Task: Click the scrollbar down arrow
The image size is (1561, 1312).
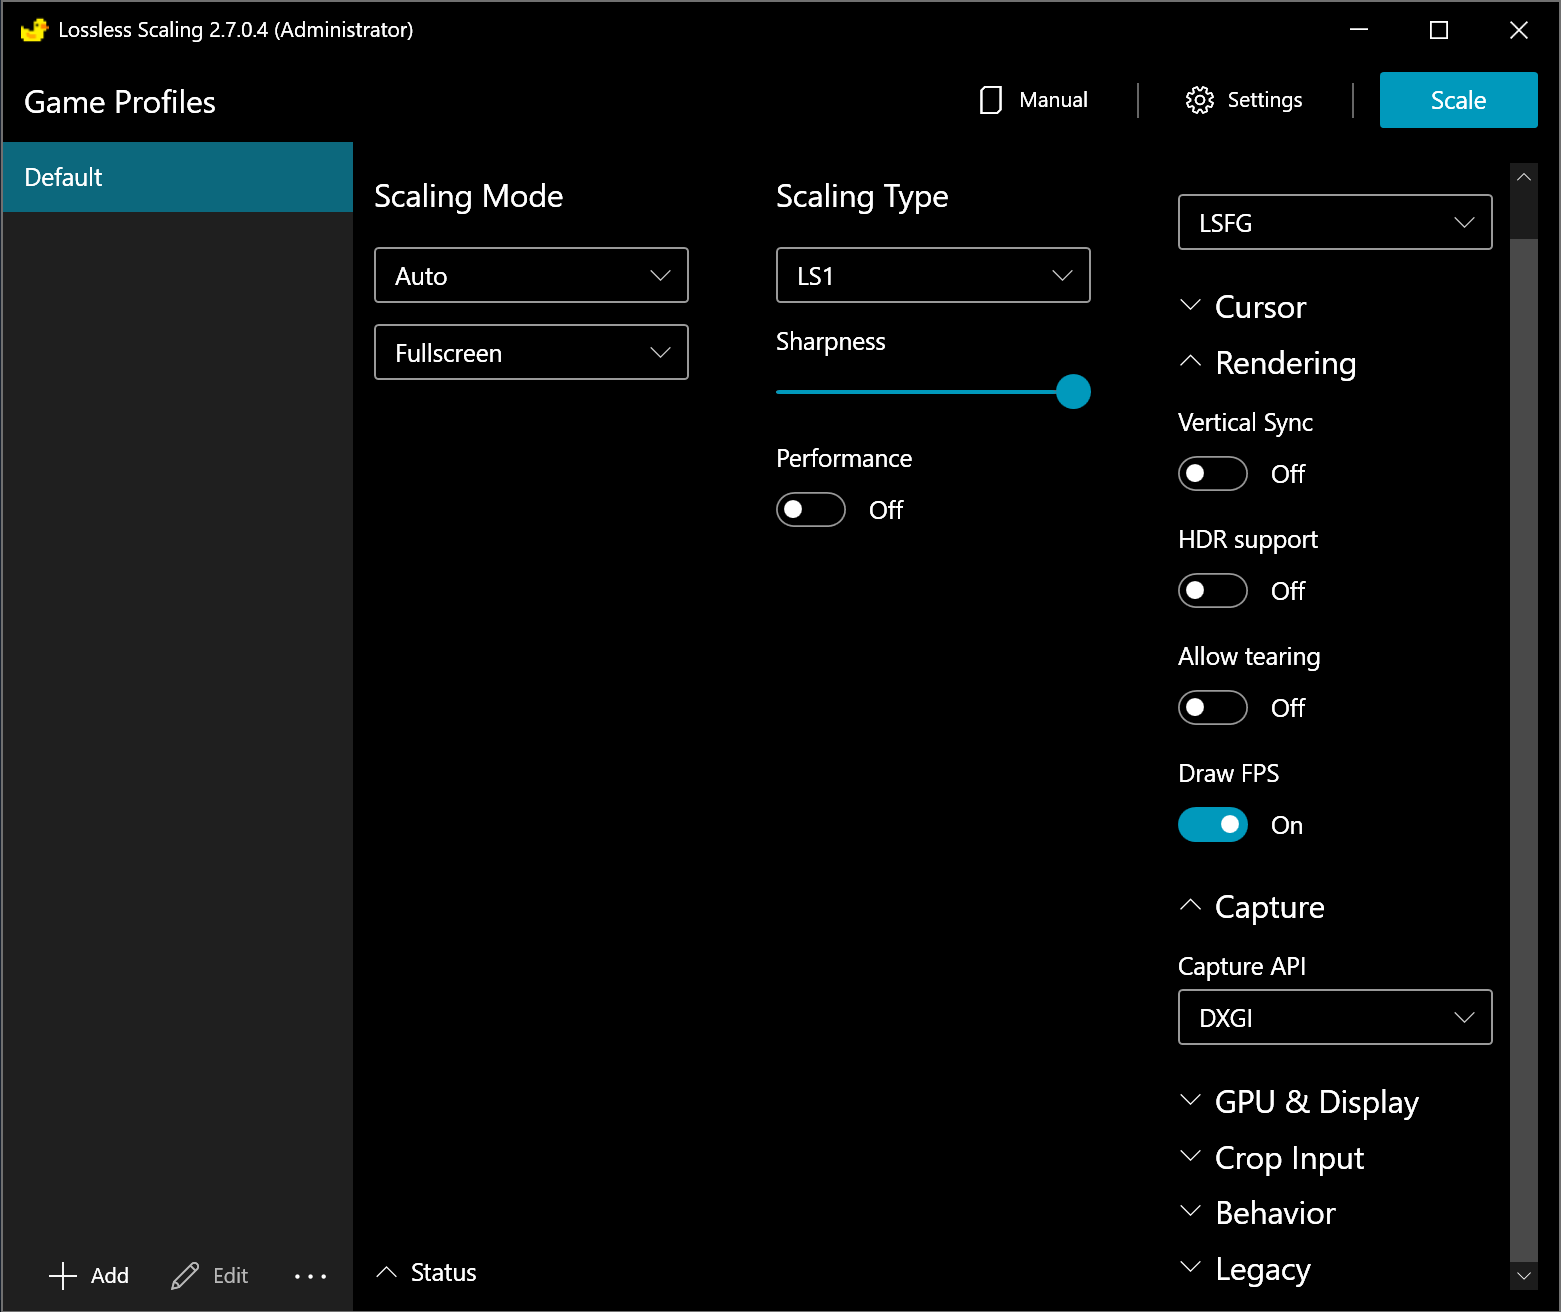Action: tap(1524, 1275)
